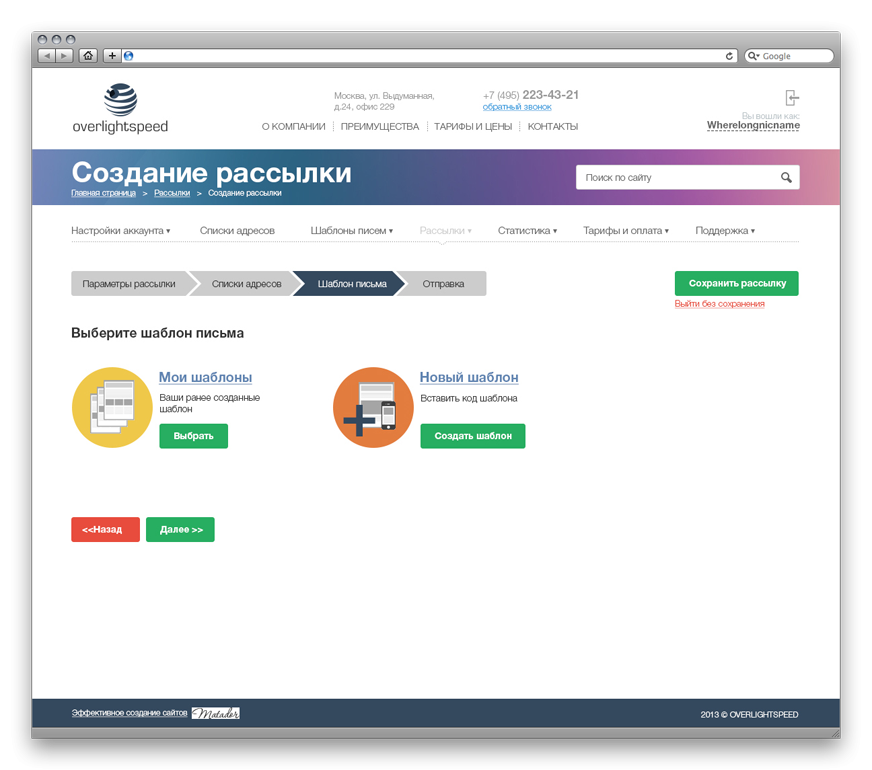Click the Matador logo in footer

[216, 713]
